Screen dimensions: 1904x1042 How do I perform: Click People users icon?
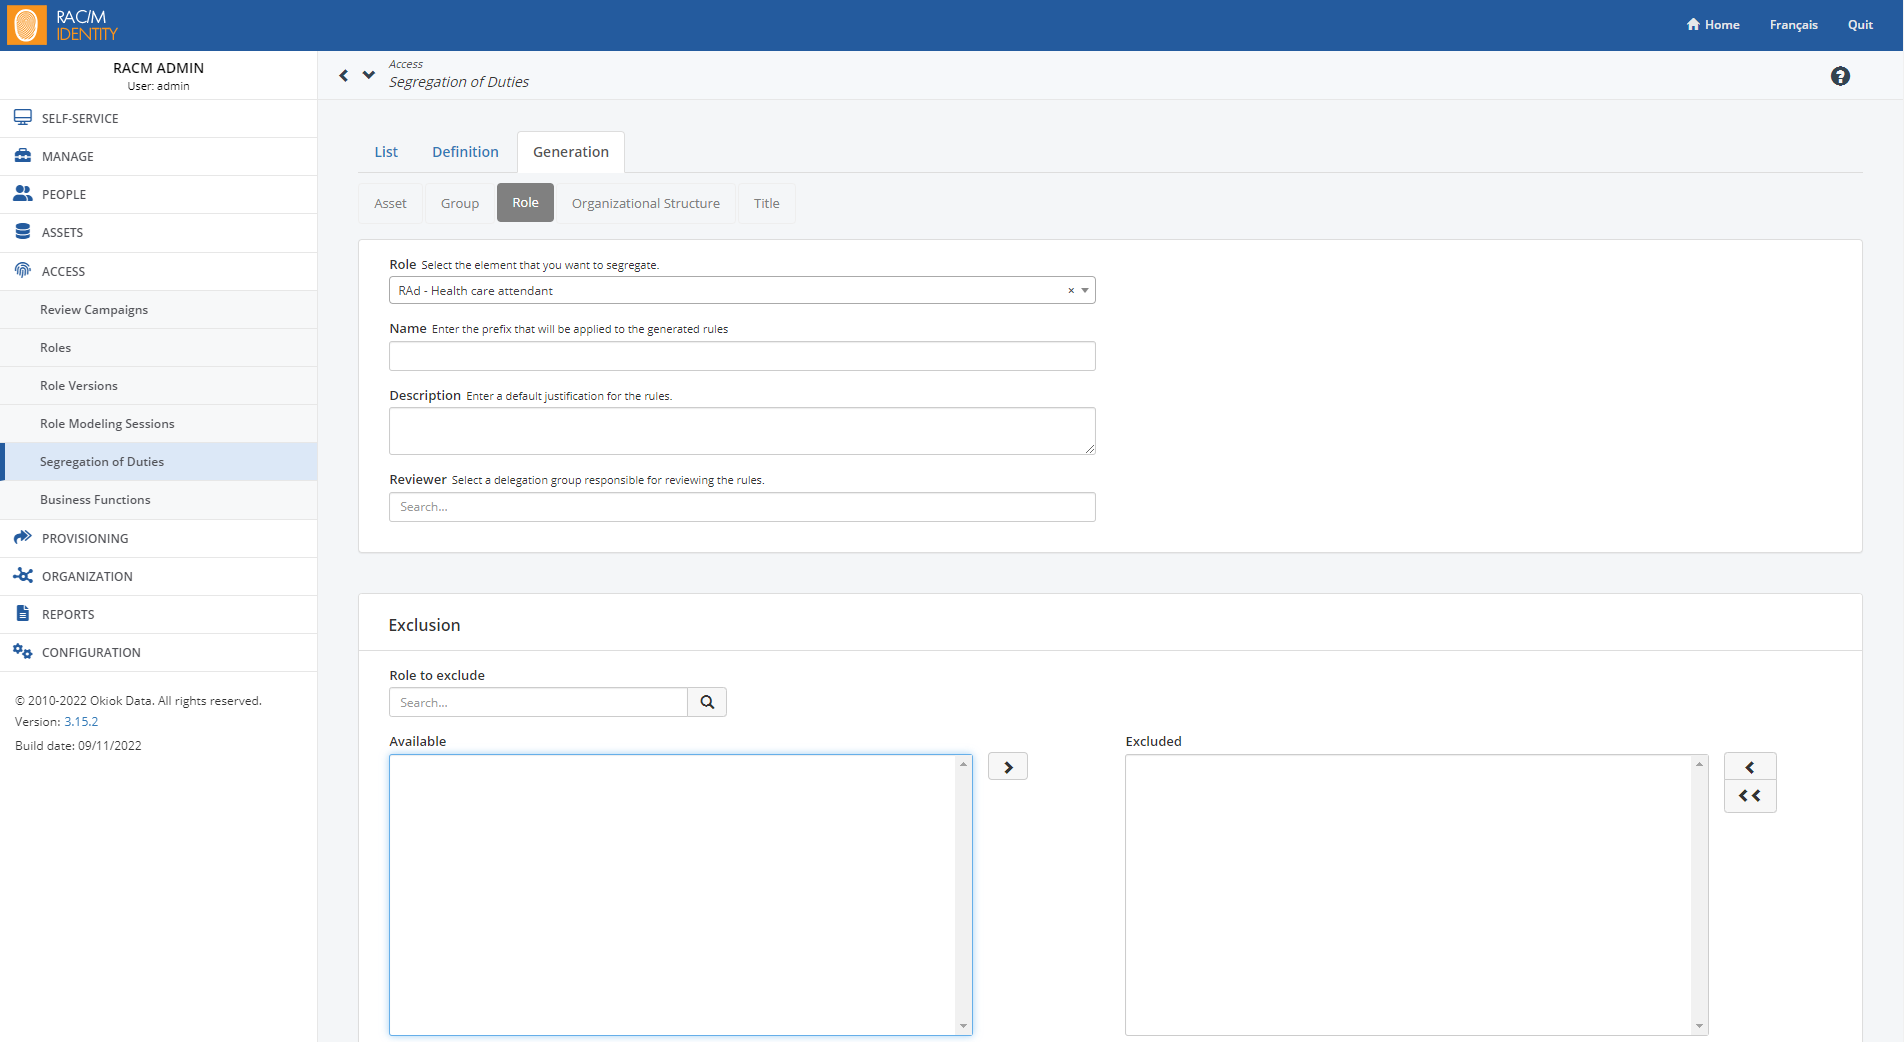tap(22, 194)
